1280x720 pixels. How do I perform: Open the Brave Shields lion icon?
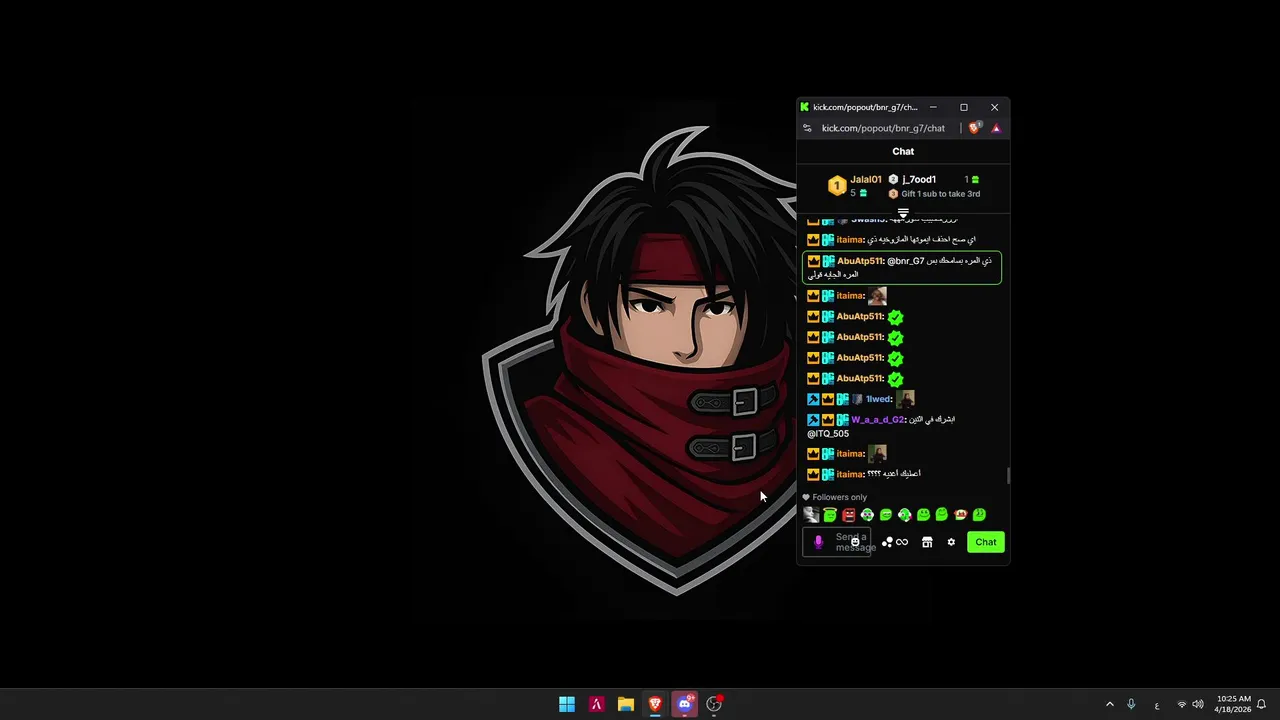point(975,128)
